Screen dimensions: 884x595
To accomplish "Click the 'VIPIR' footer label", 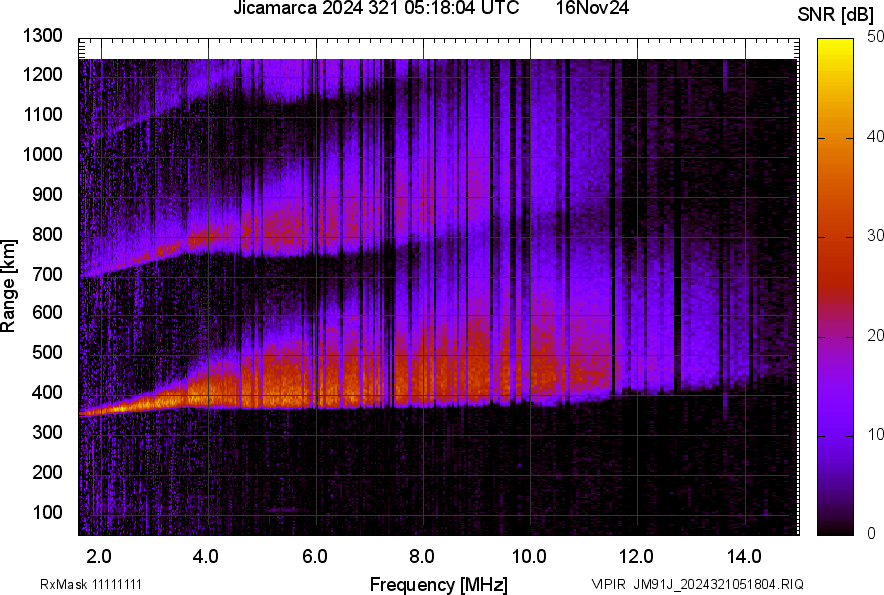I will click(608, 584).
